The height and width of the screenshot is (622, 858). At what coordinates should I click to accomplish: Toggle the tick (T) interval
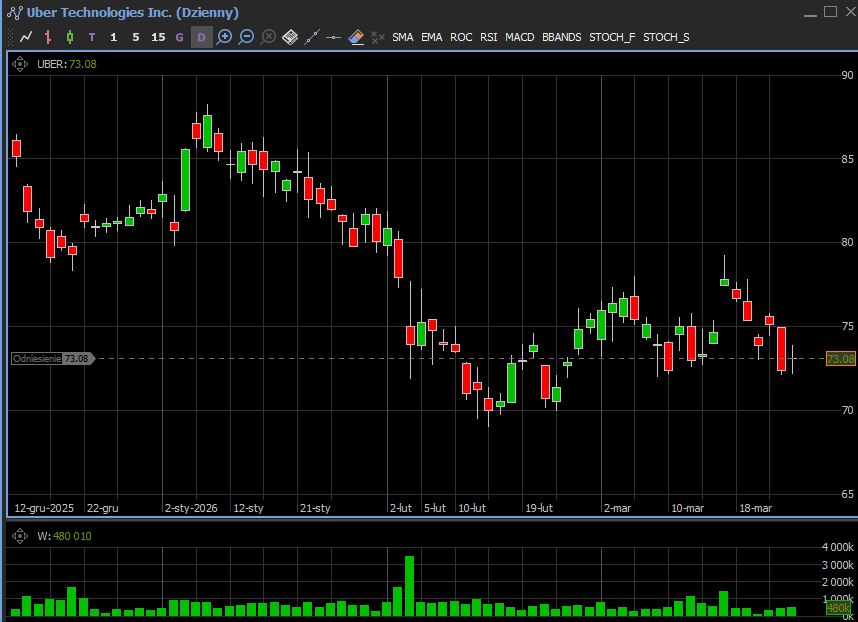(x=92, y=37)
